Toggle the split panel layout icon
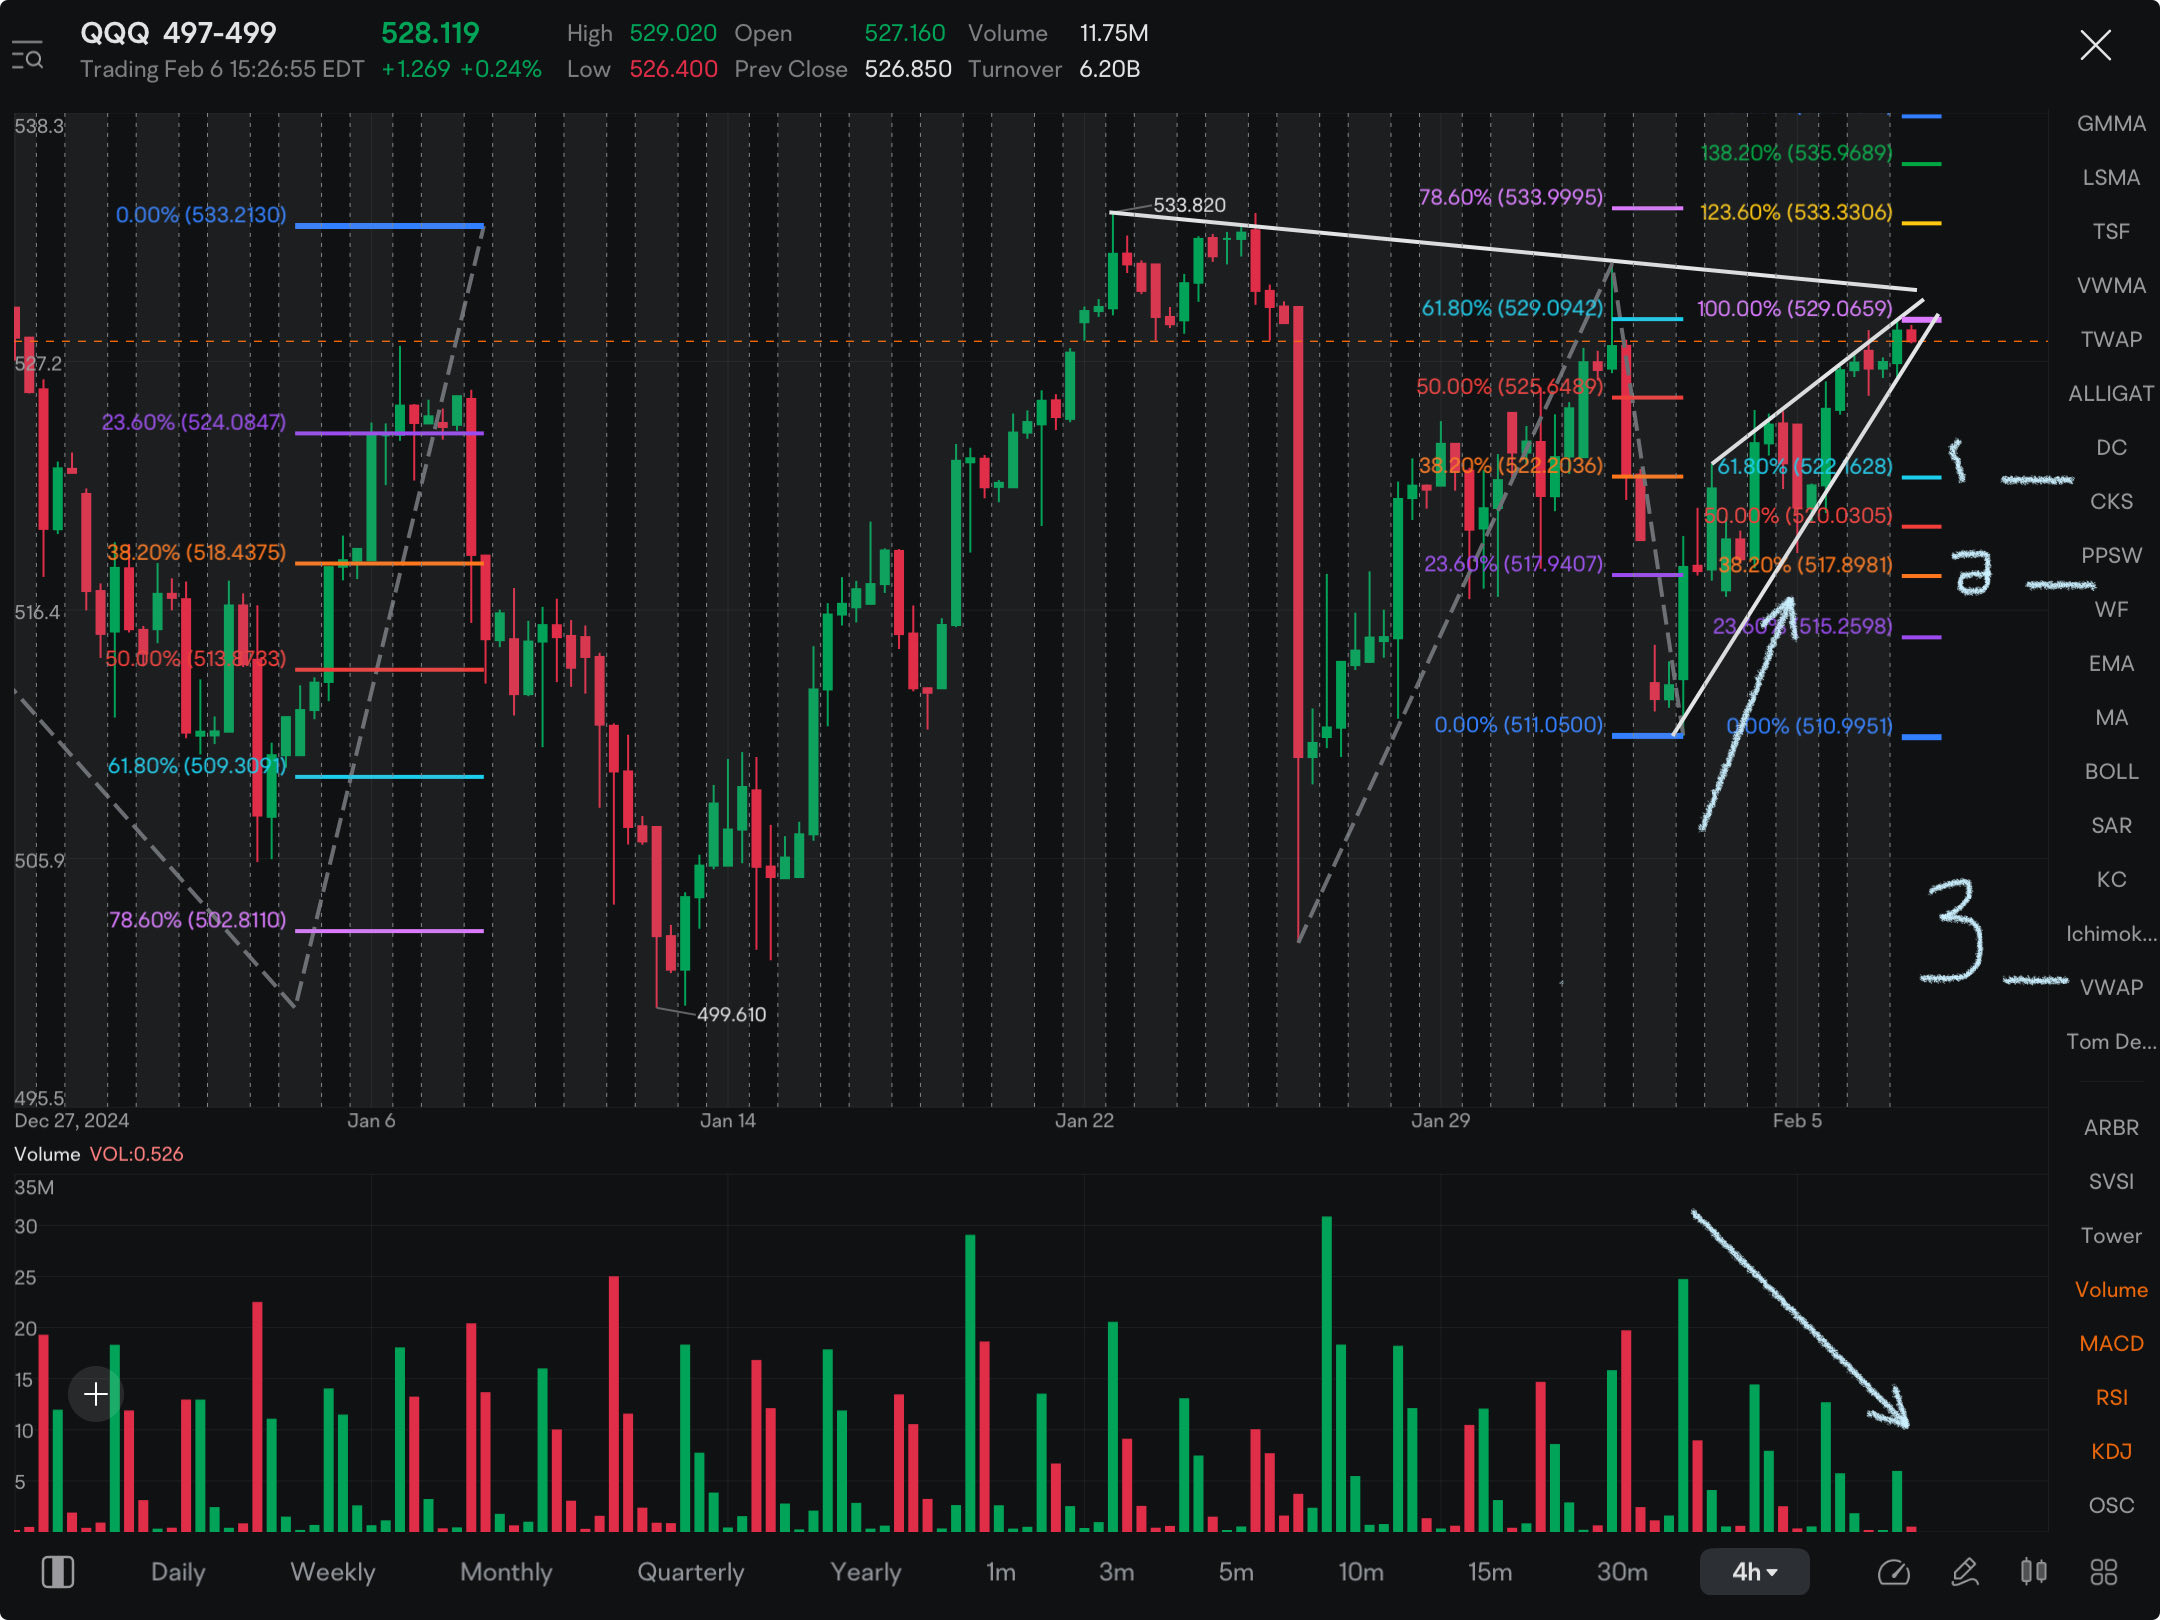 tap(58, 1572)
